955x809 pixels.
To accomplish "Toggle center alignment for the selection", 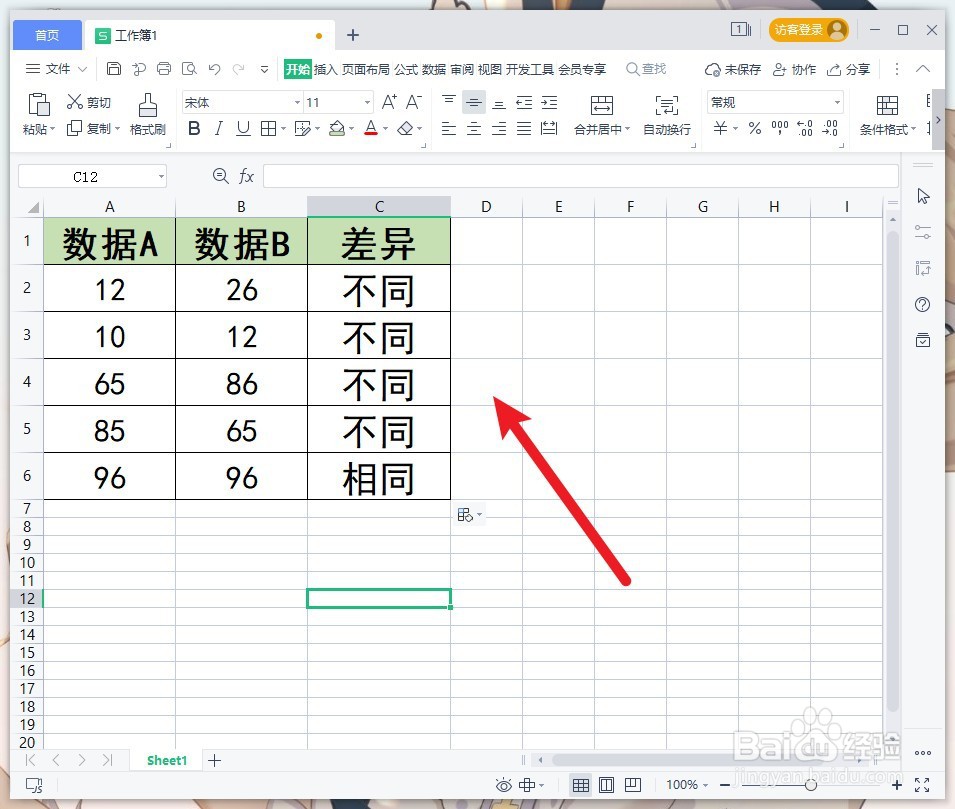I will [473, 128].
